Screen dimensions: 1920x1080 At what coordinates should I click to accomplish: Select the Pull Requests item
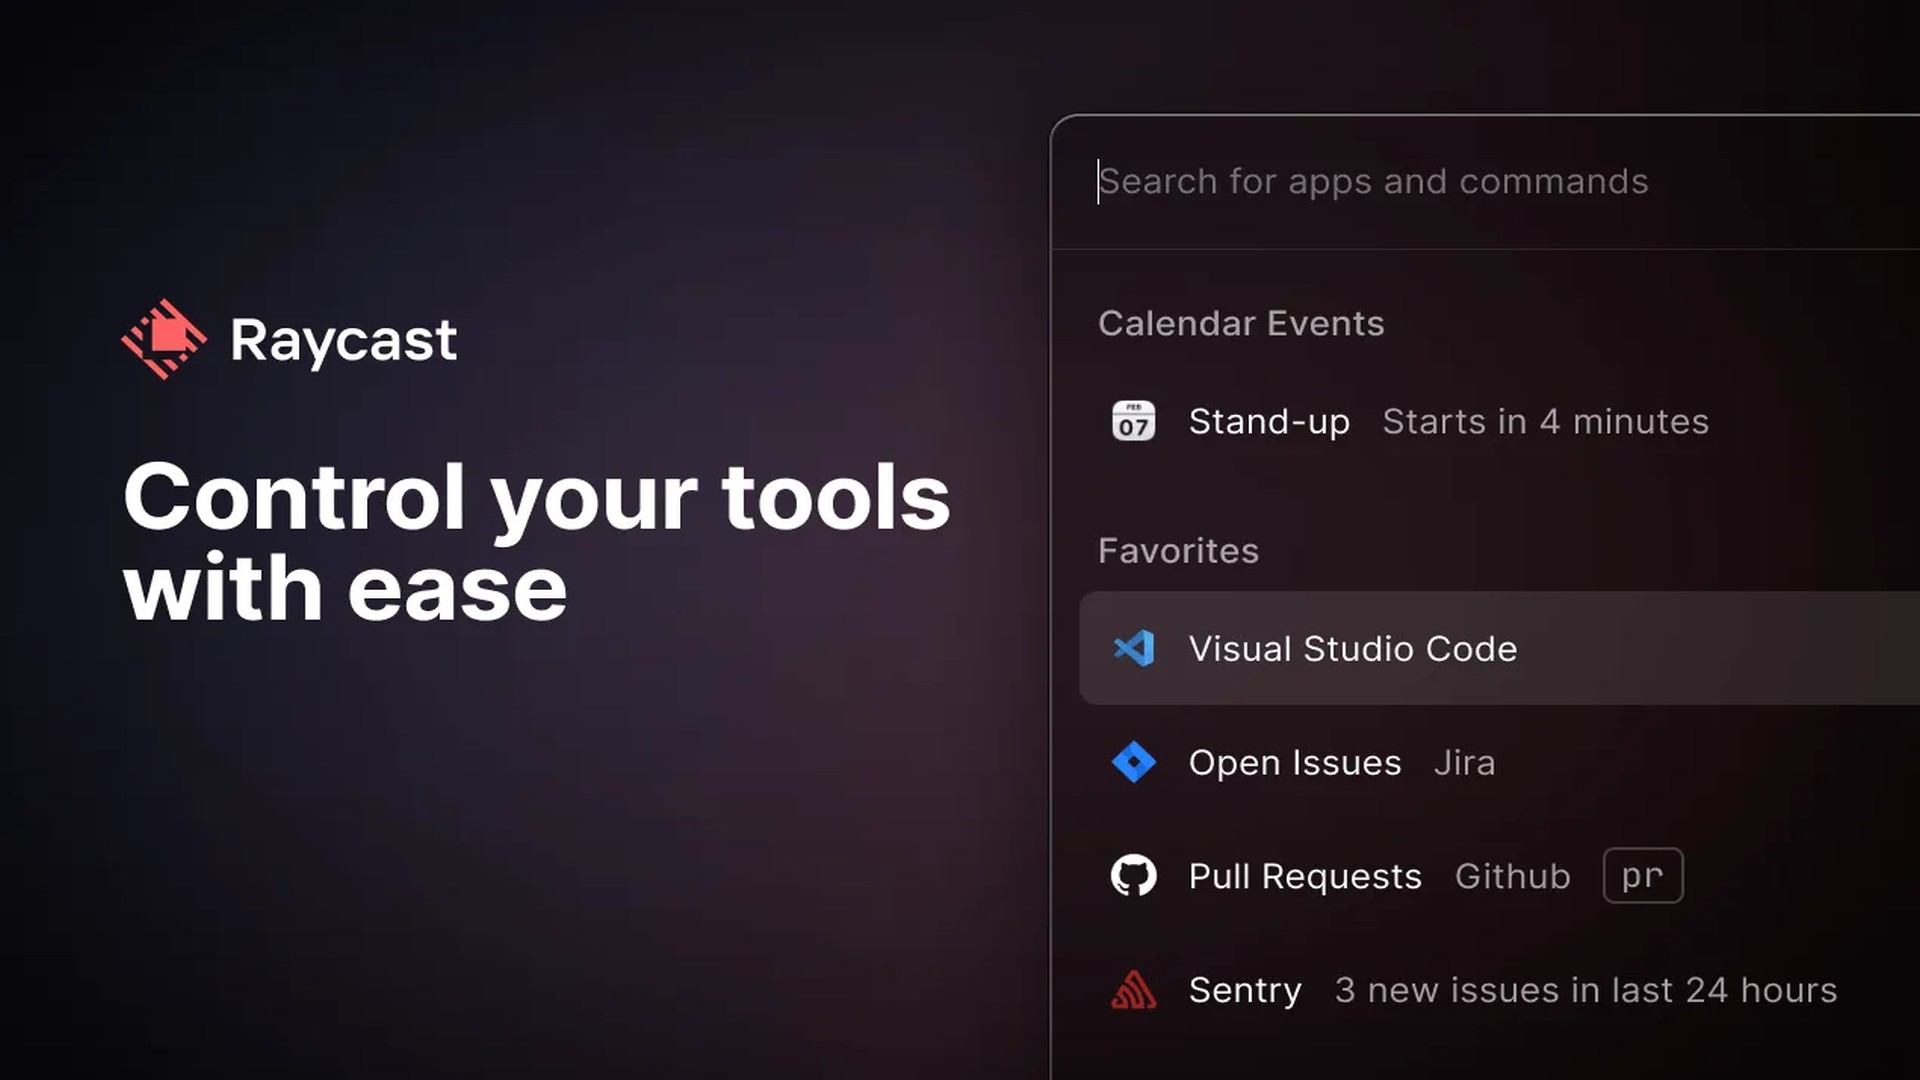click(1304, 876)
